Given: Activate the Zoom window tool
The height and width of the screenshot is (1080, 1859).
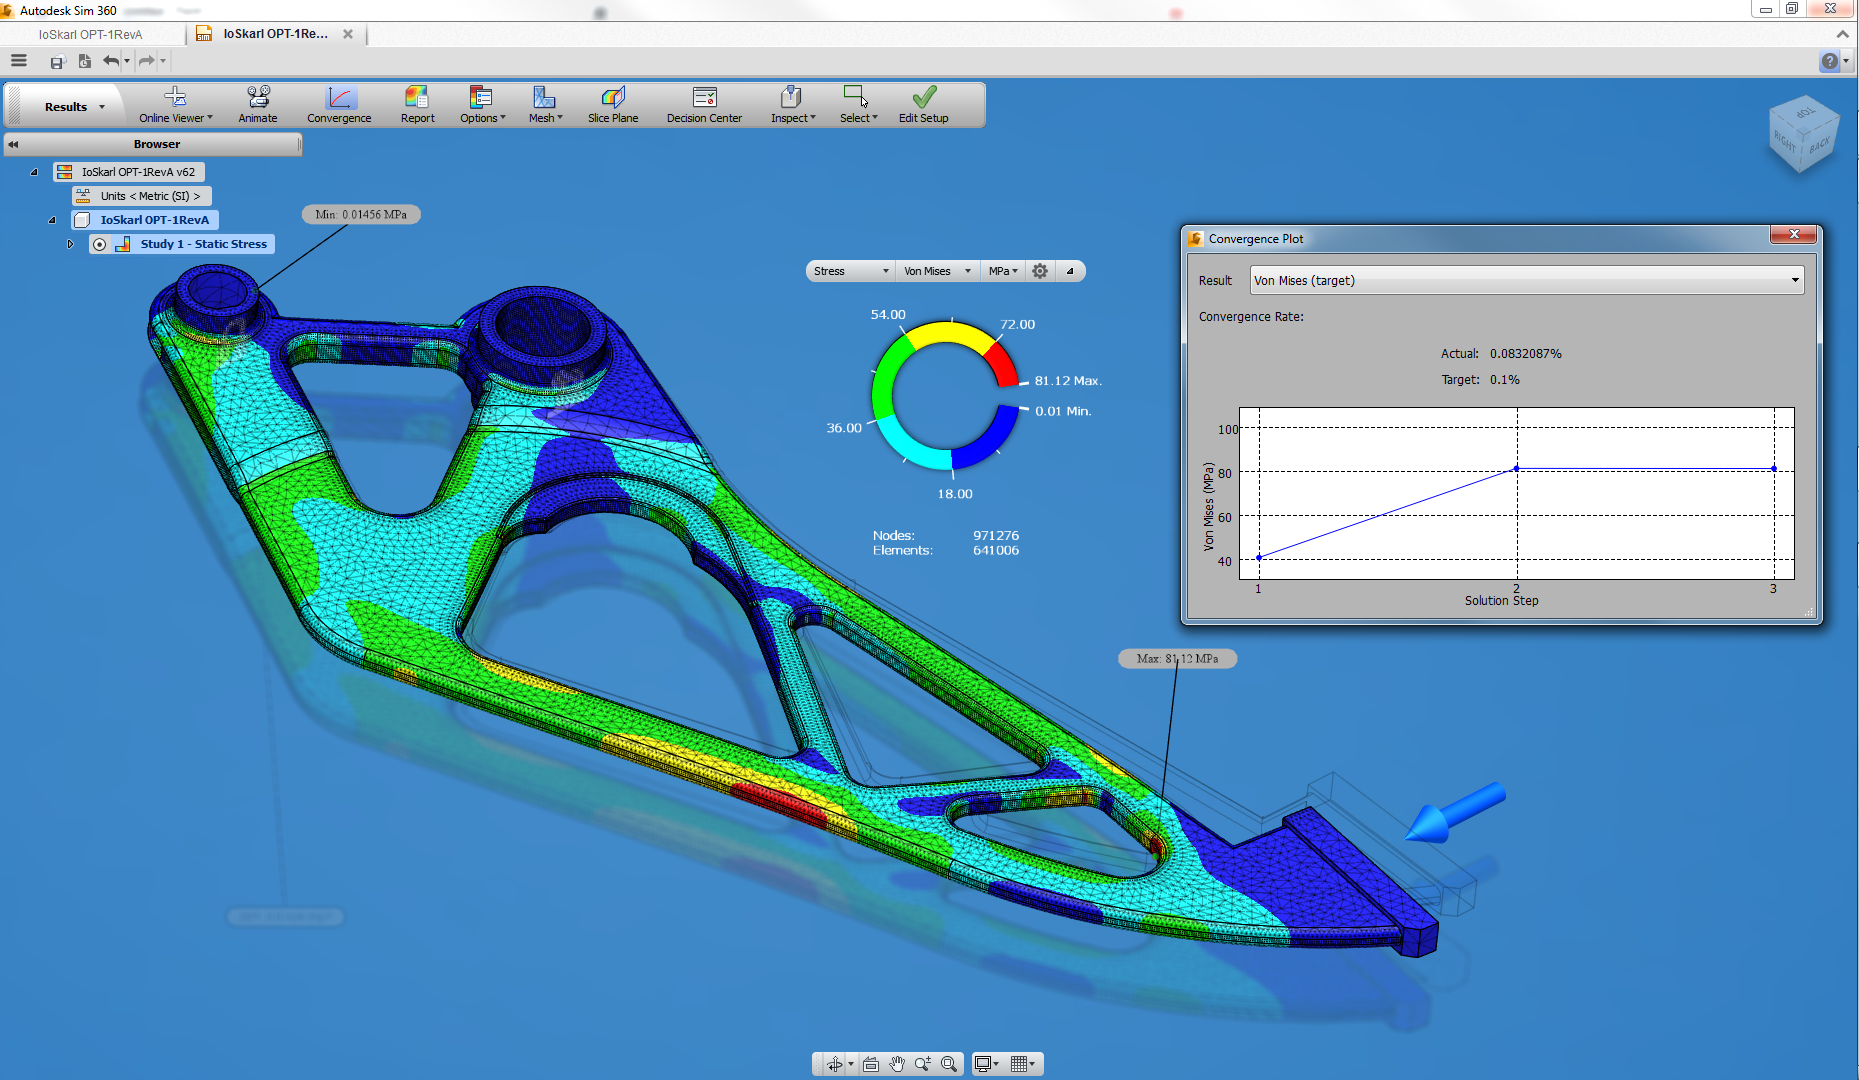Looking at the screenshot, I should point(949,1064).
